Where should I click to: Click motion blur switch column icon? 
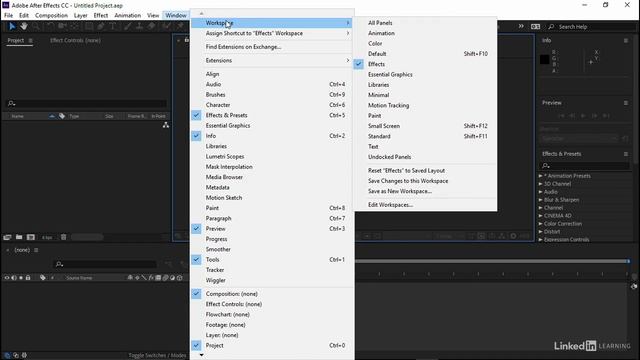(x=165, y=278)
